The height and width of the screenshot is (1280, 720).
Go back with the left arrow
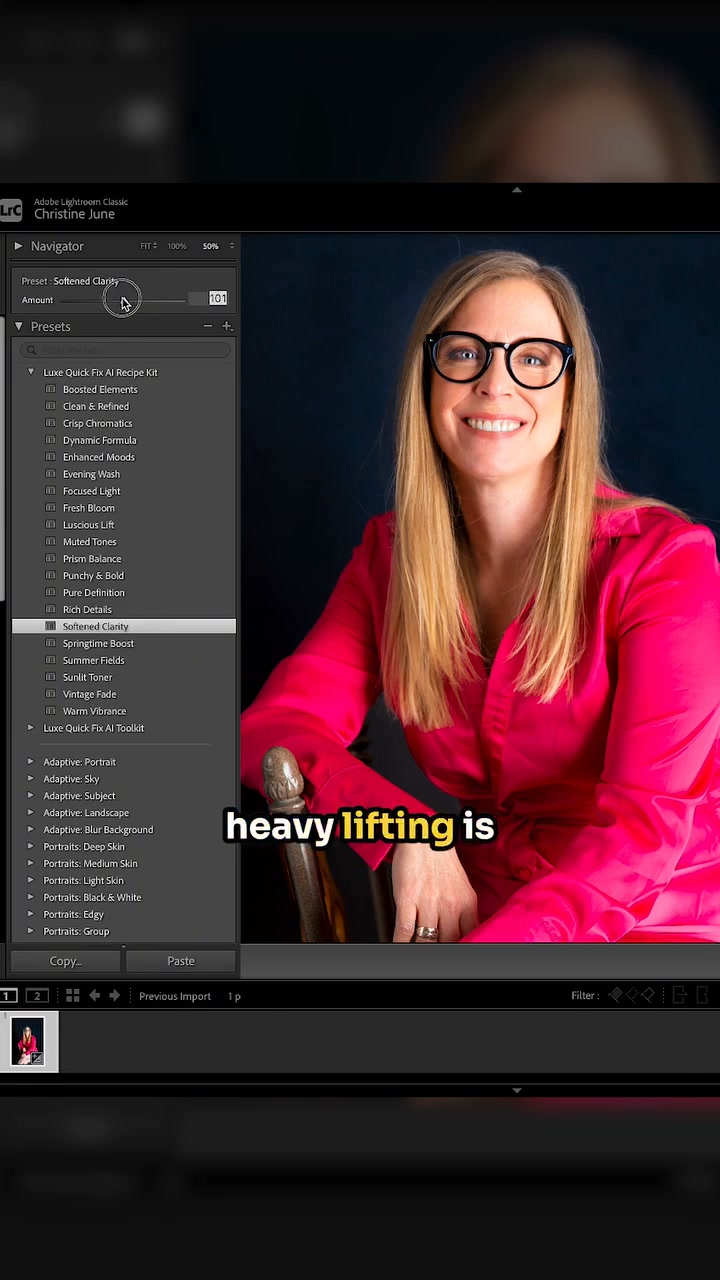click(95, 996)
